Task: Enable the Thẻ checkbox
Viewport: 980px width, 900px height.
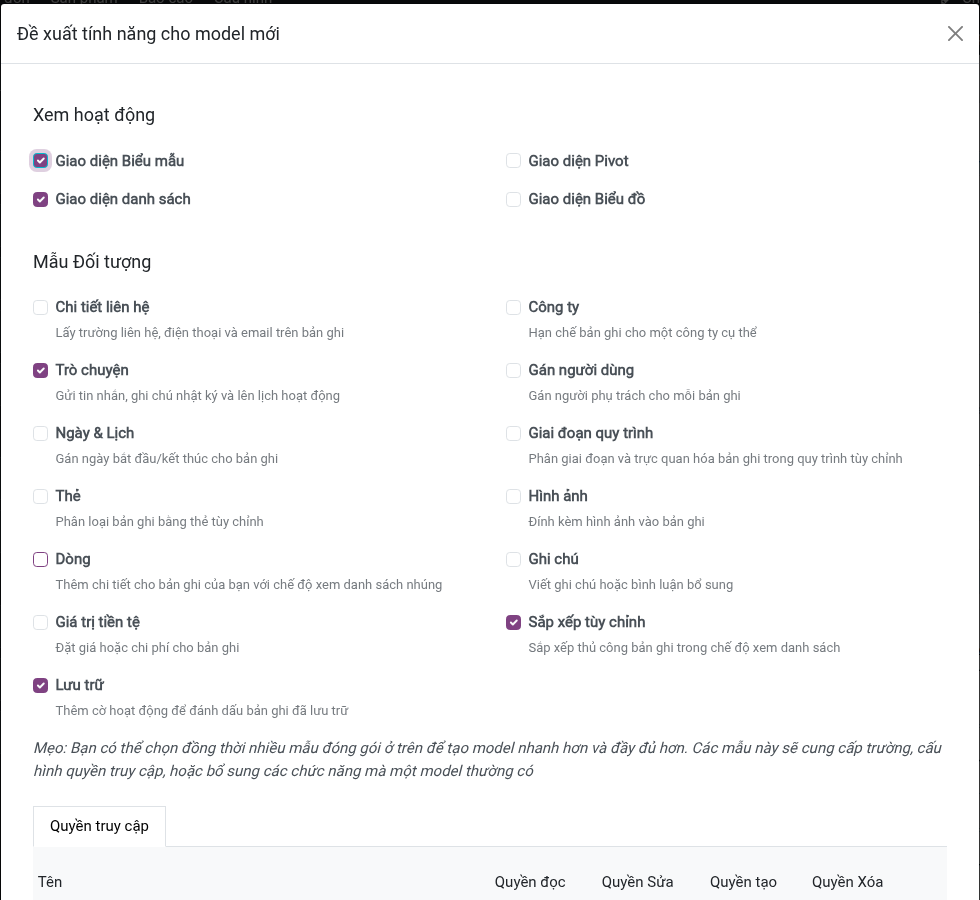Action: [x=41, y=496]
